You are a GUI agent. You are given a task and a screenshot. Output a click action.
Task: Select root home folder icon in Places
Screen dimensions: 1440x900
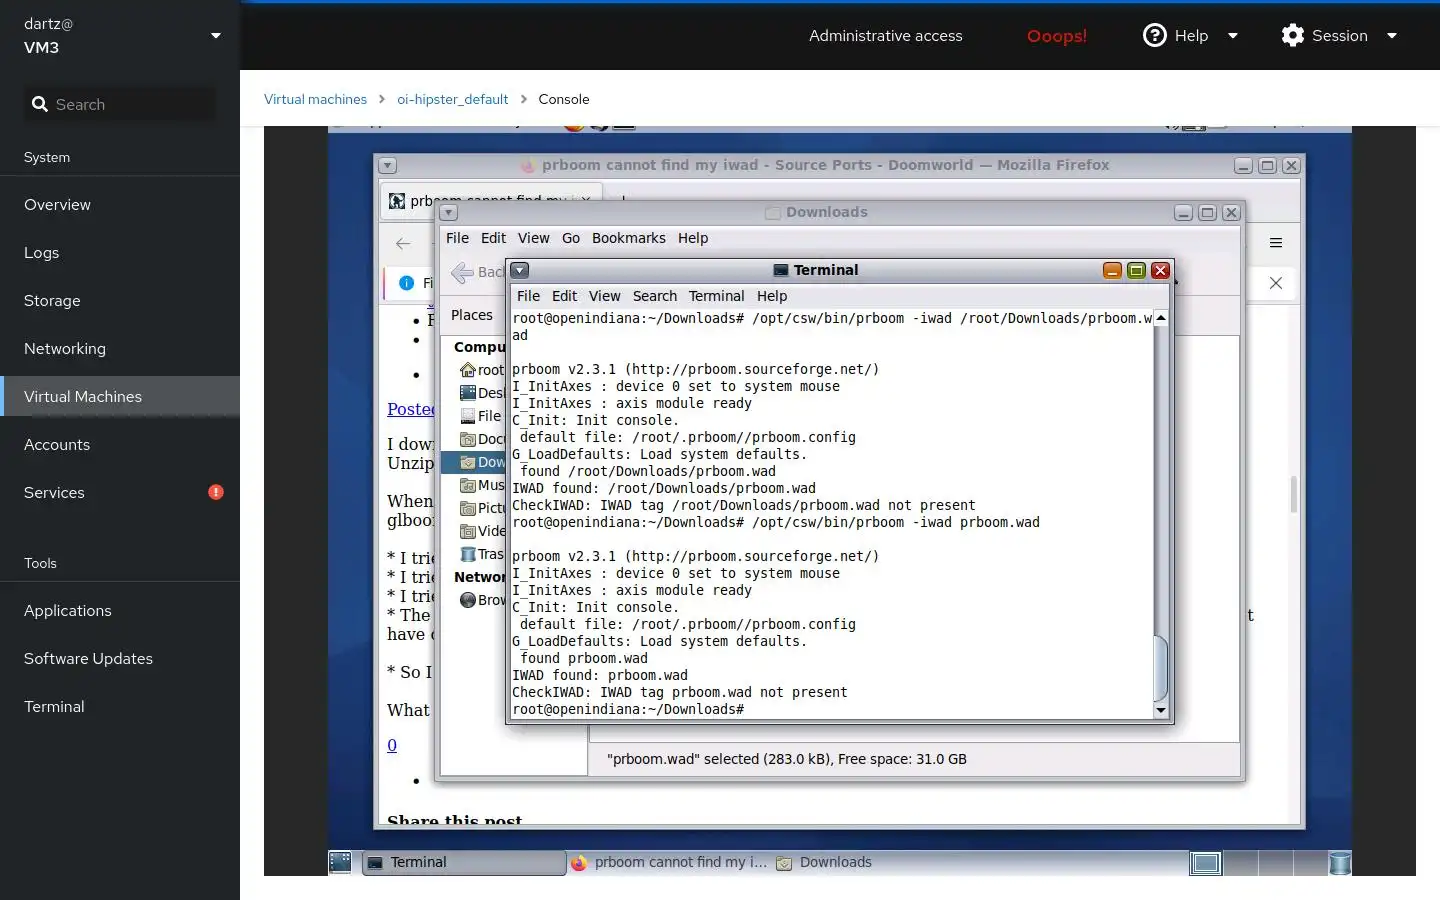coord(467,370)
